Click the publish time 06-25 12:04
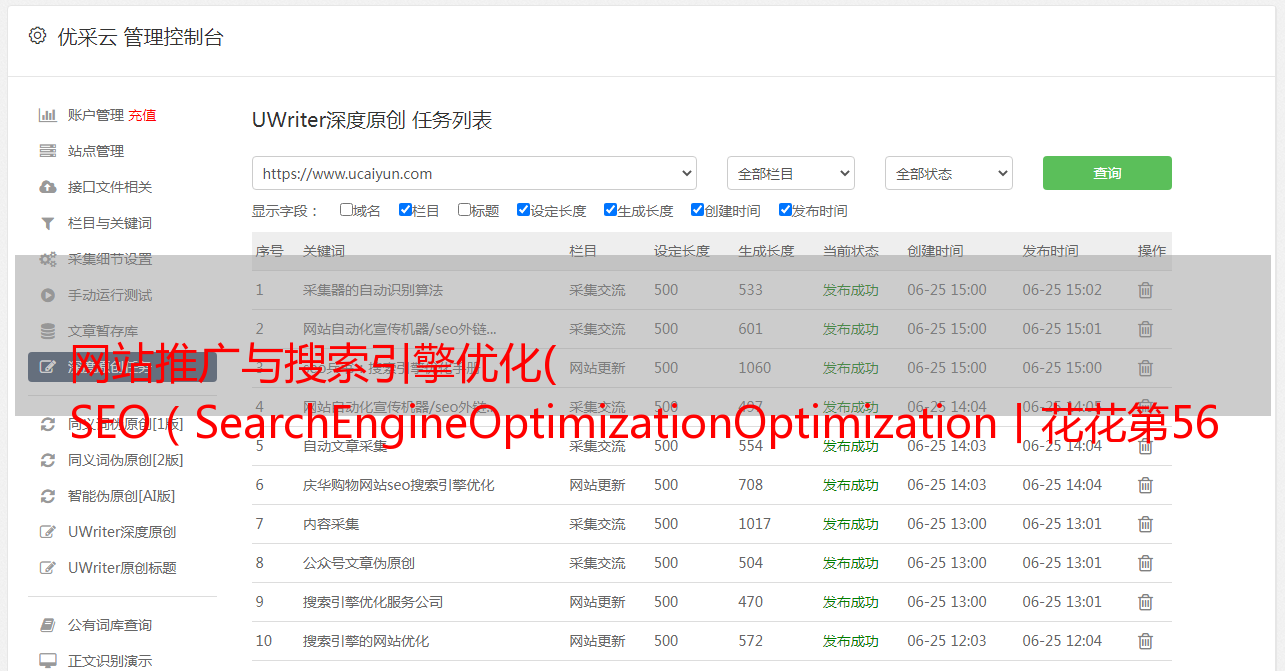Viewport: 1285px width, 671px height. 1062,641
